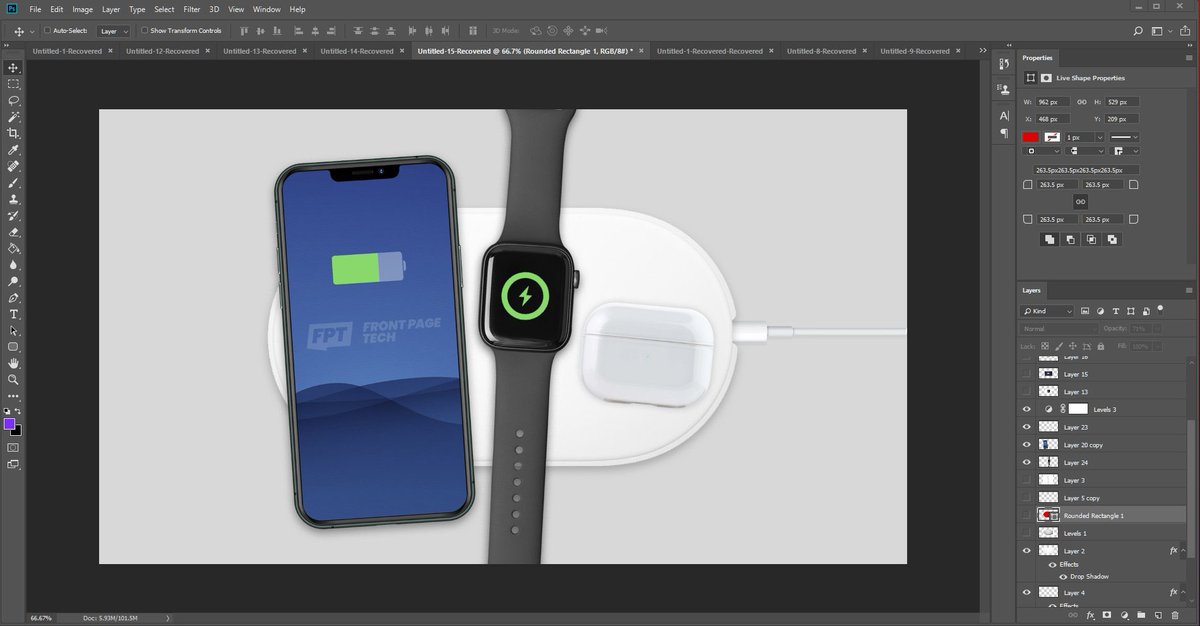Click the Subtract Front Shape icon
The height and width of the screenshot is (626, 1200).
(1070, 239)
